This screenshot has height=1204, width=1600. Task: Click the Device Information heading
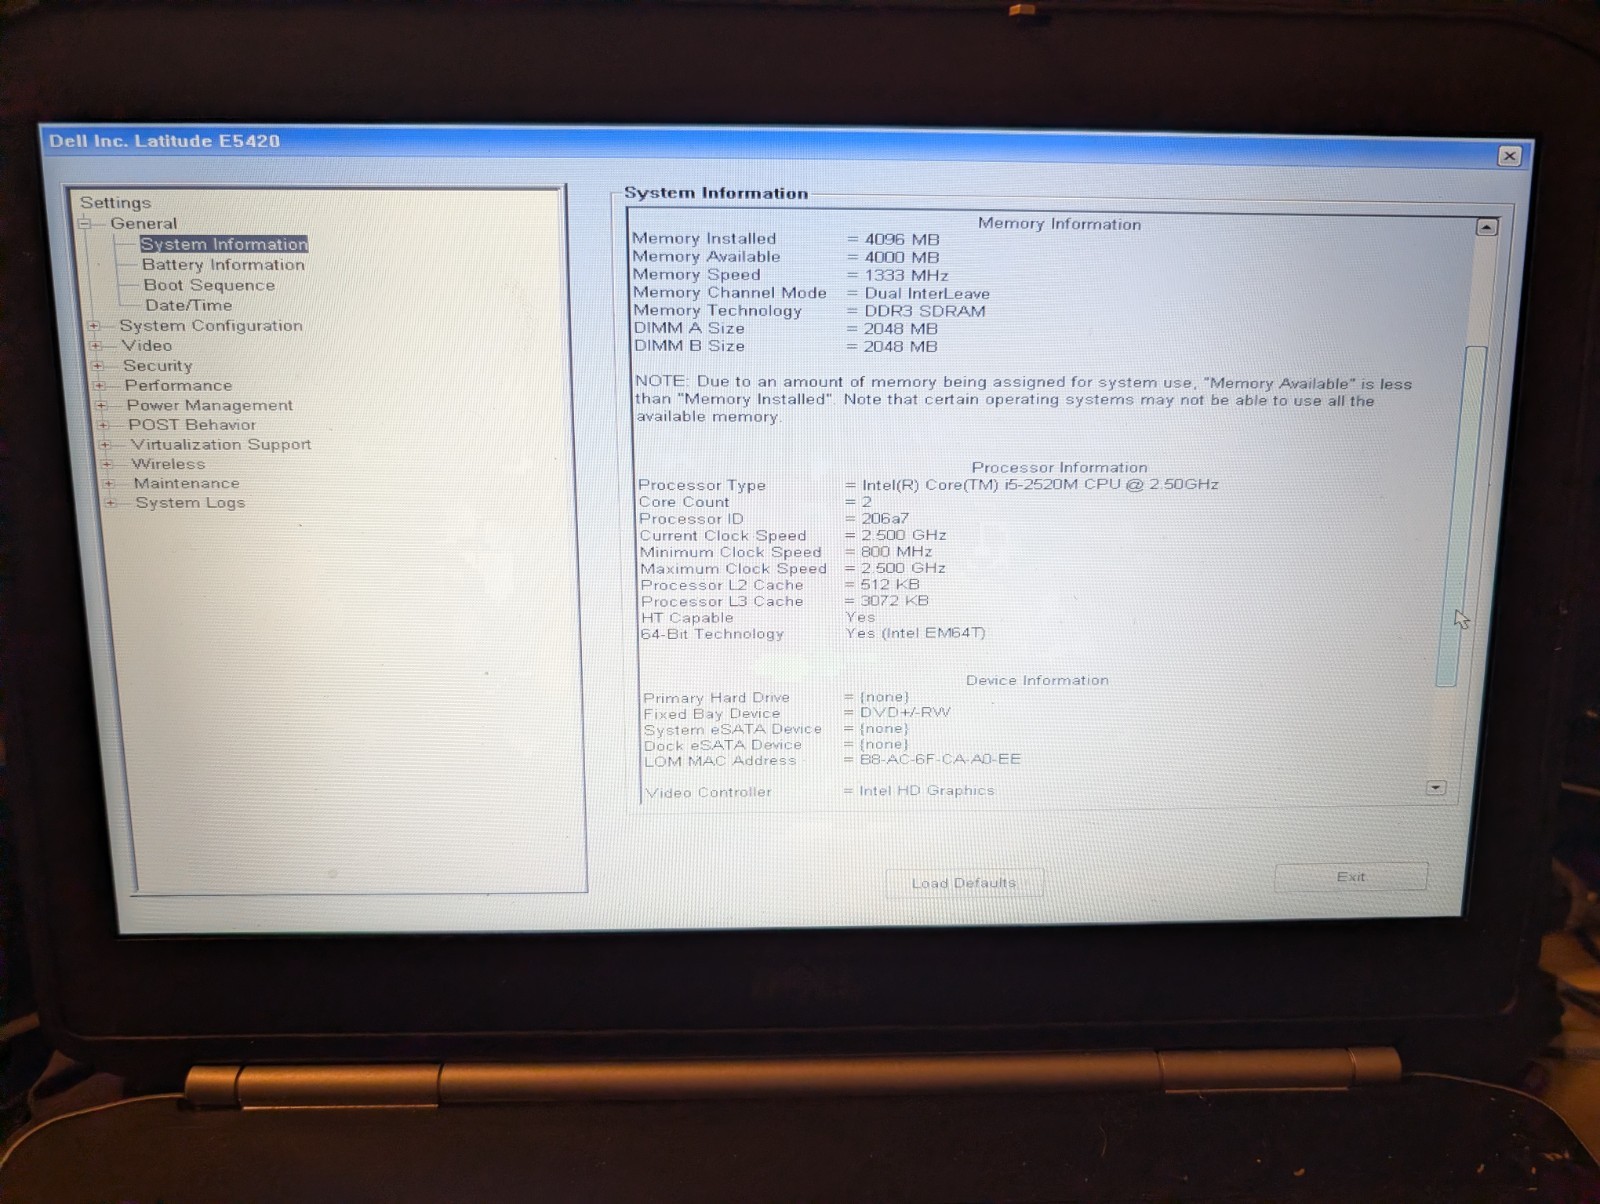1037,681
